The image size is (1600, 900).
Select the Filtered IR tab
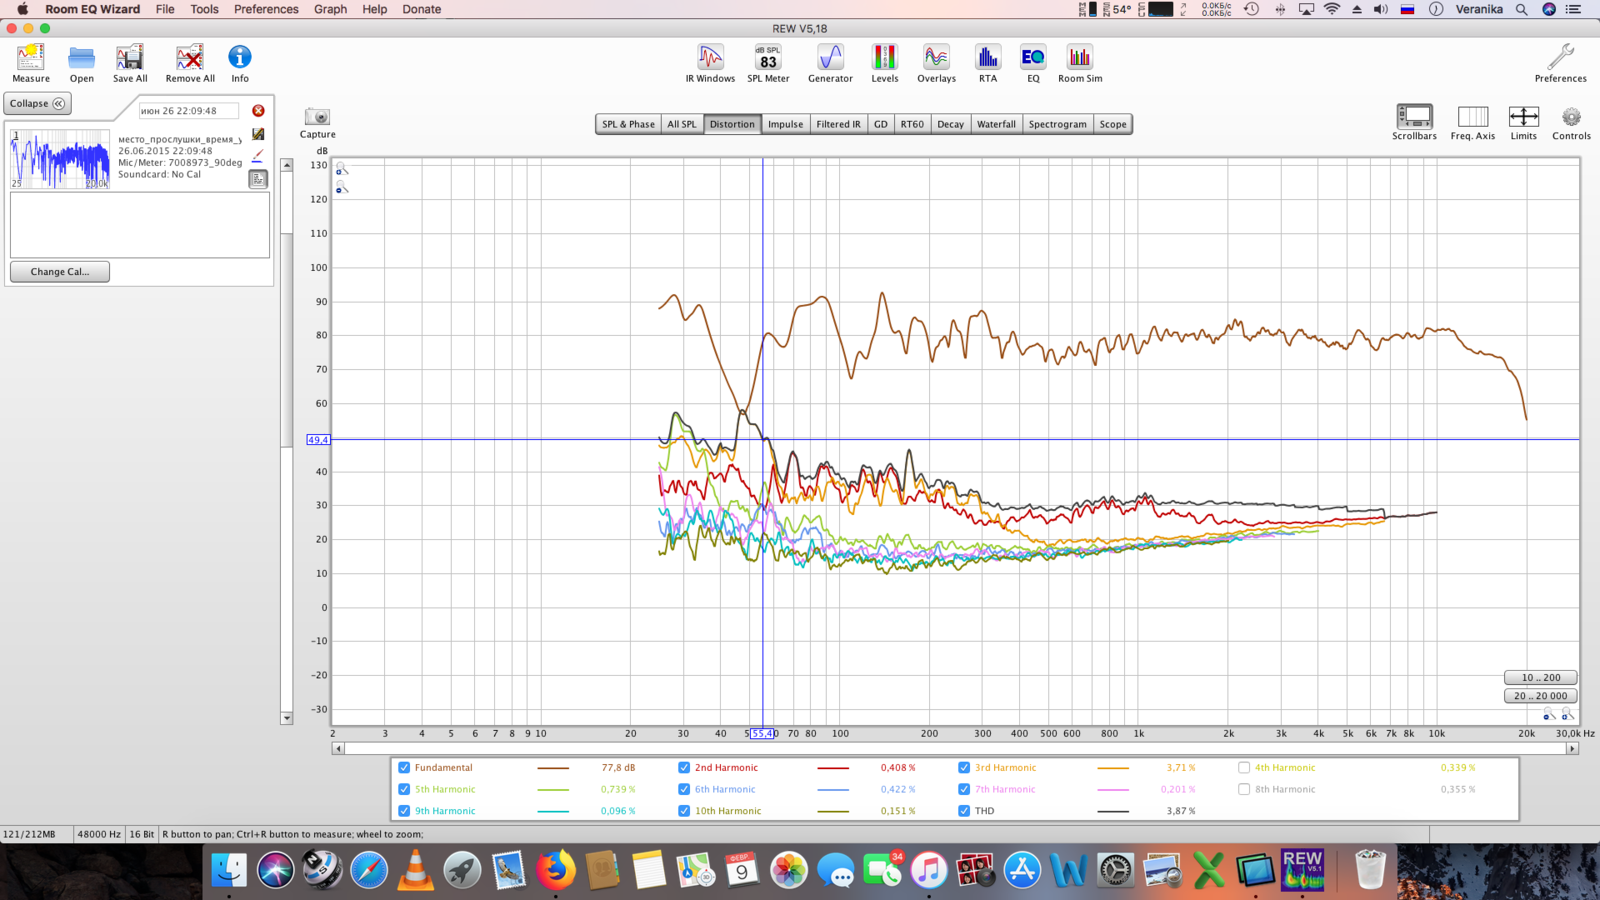pos(838,124)
